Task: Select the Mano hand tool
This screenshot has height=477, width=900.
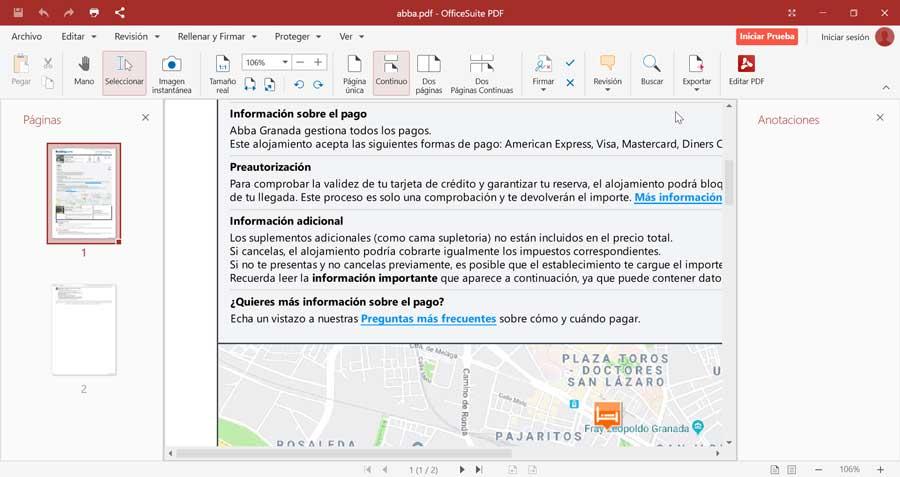Action: 84,71
